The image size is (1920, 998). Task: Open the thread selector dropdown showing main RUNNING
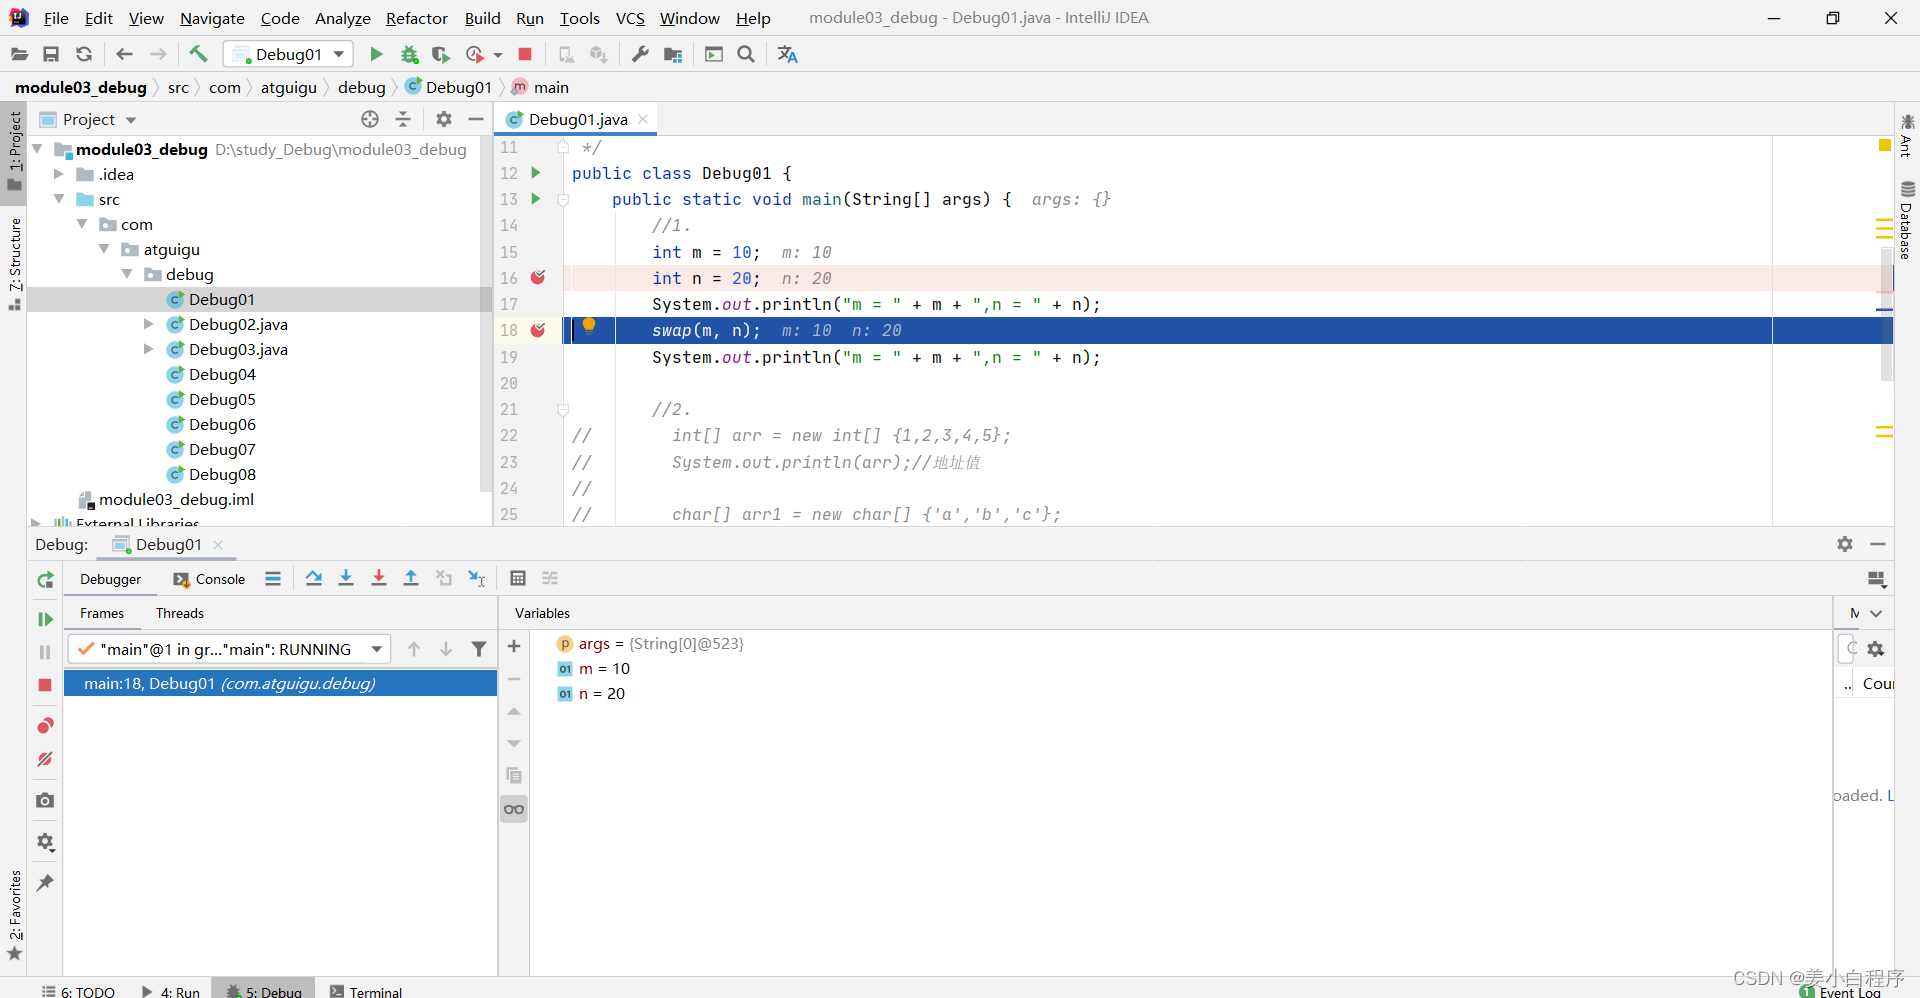[x=229, y=649]
